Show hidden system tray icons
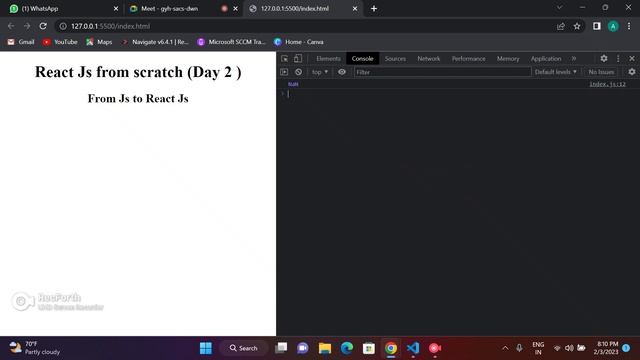Viewport: 640px width, 360px height. pyautogui.click(x=505, y=348)
